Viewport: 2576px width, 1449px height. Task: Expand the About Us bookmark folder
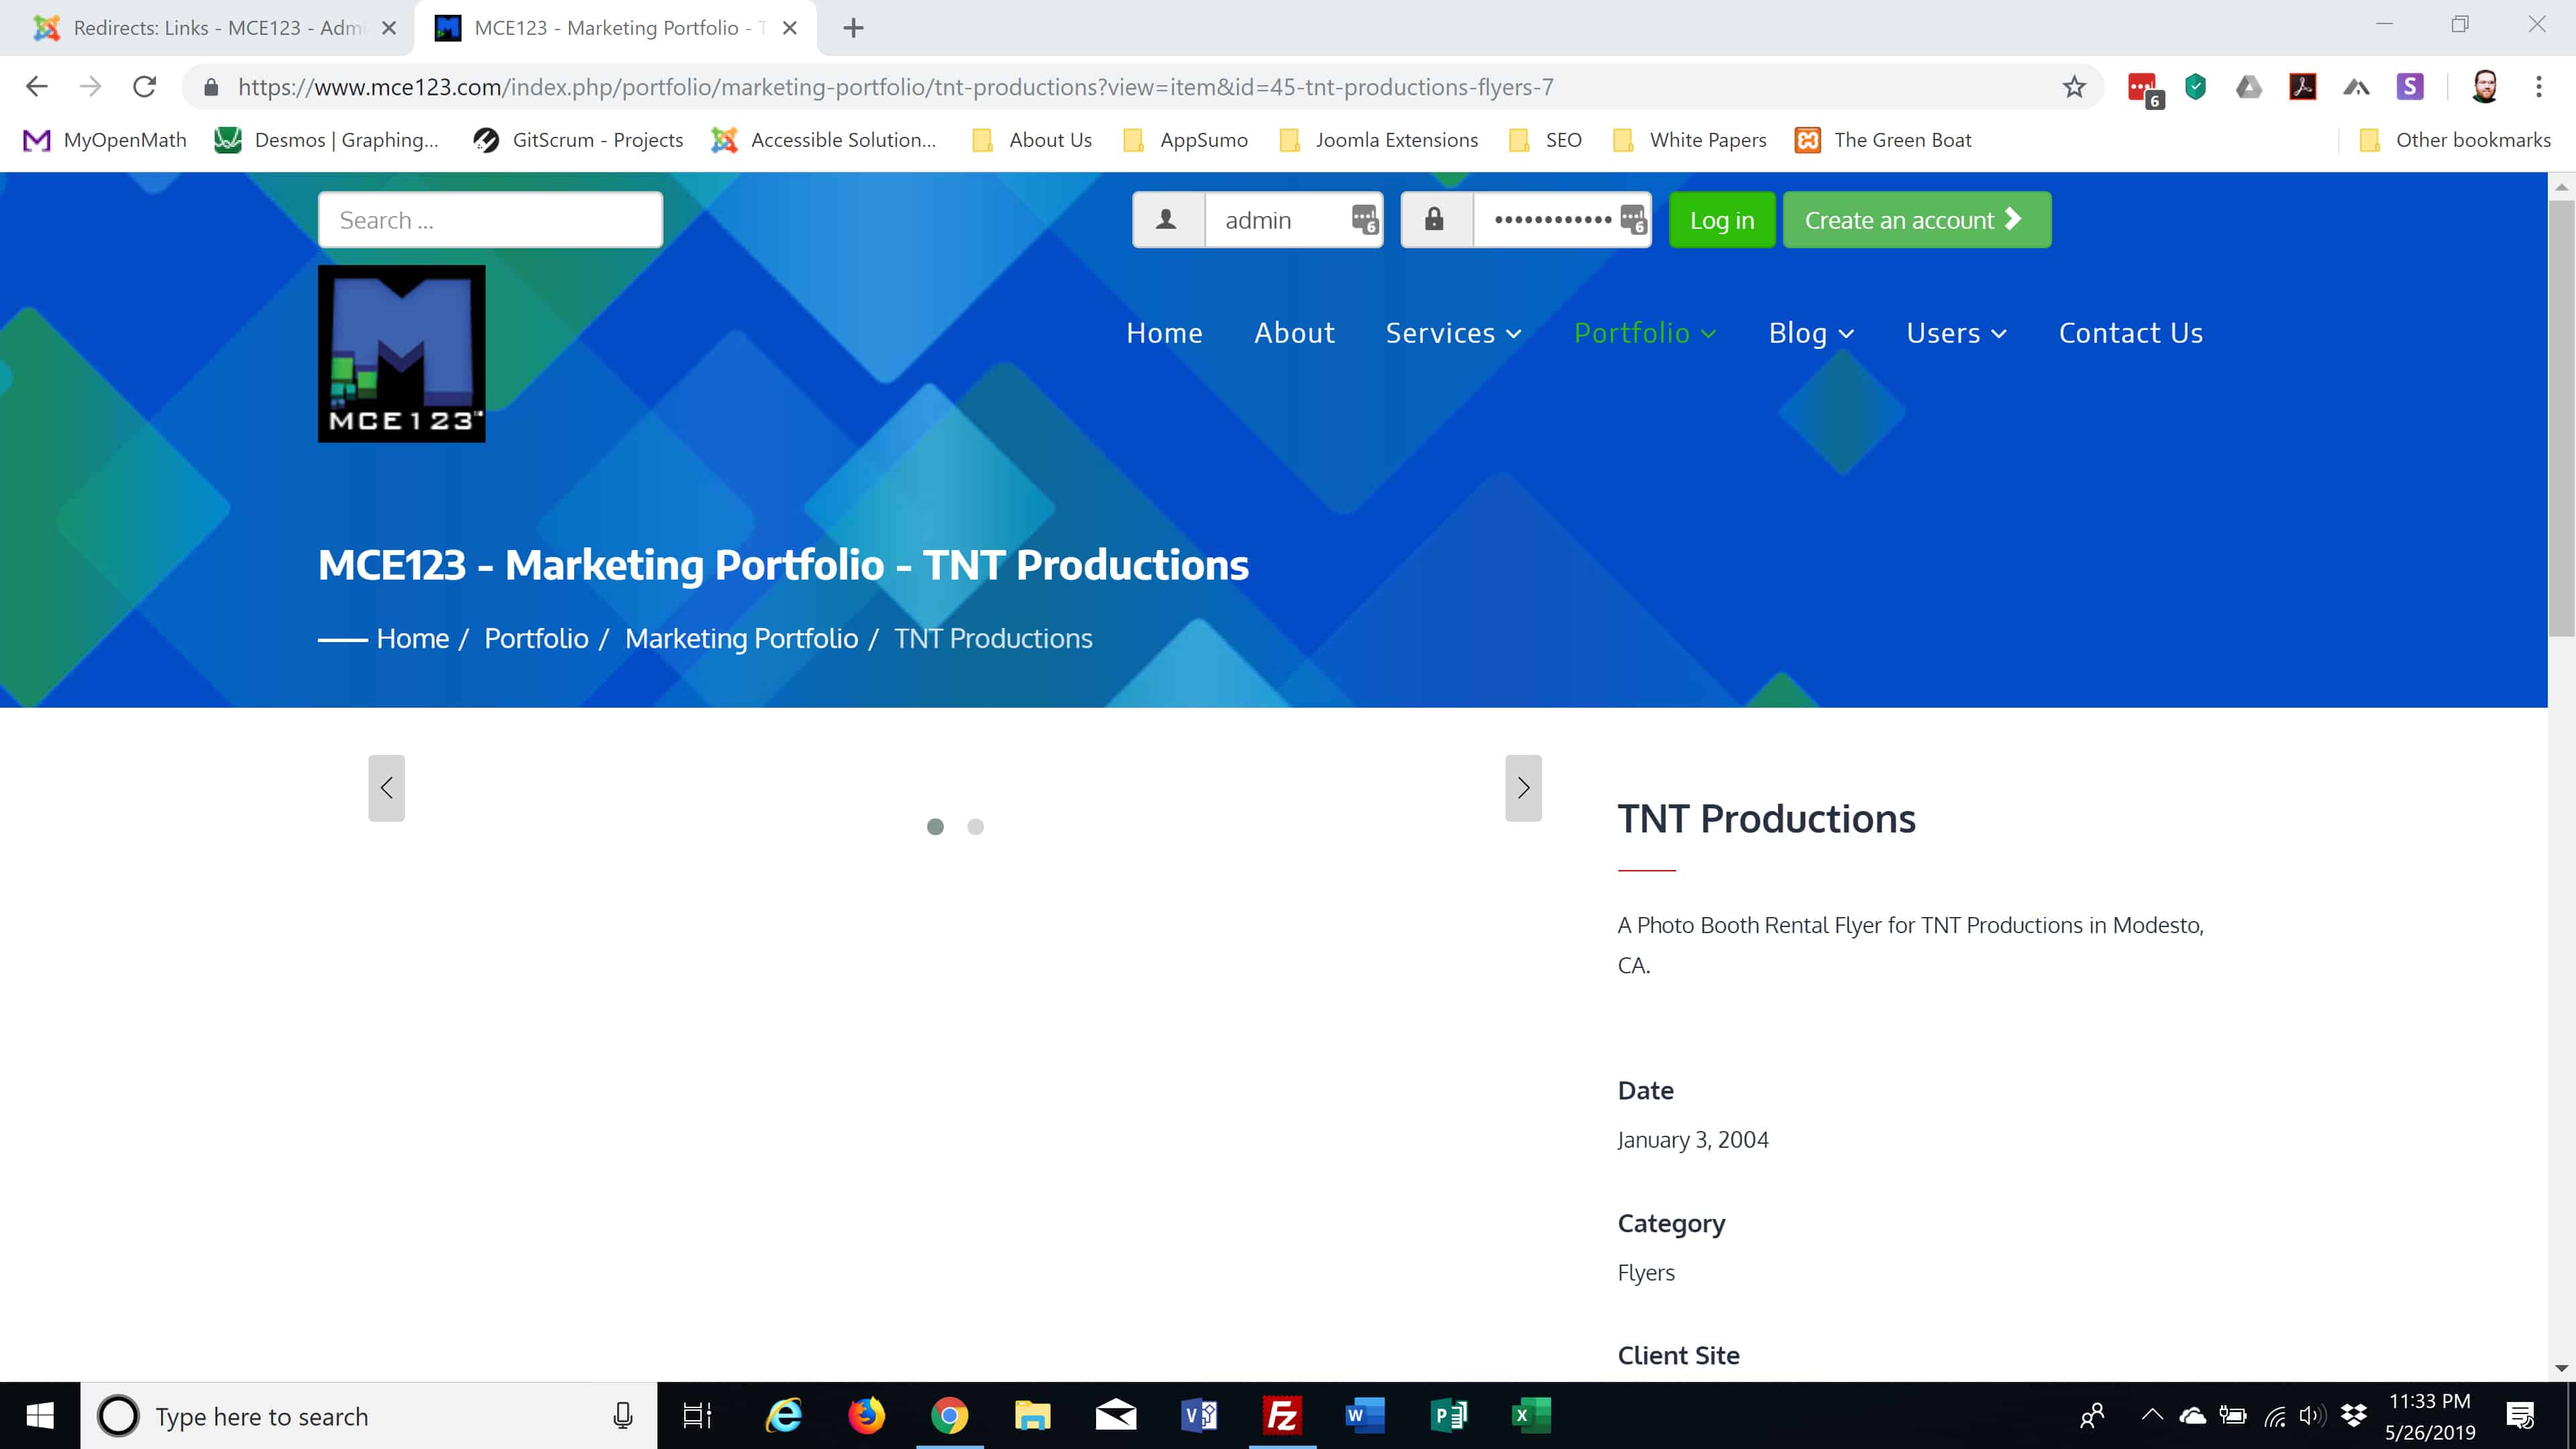pyautogui.click(x=1032, y=140)
